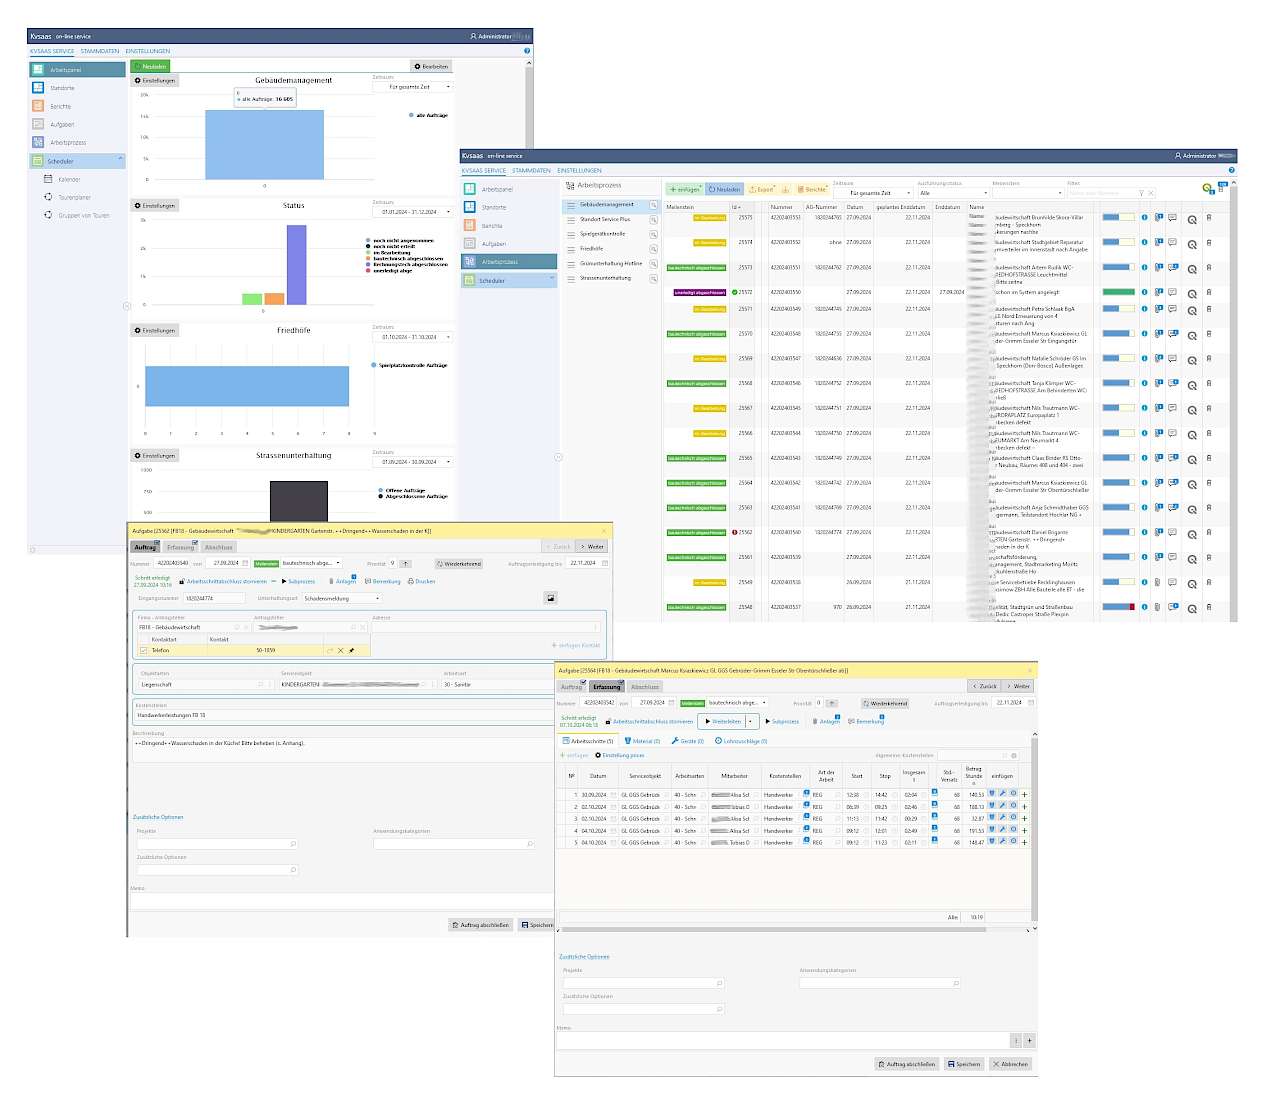The width and height of the screenshot is (1280, 1113).
Task: Delete the Telefon contact with X icon
Action: pos(340,651)
